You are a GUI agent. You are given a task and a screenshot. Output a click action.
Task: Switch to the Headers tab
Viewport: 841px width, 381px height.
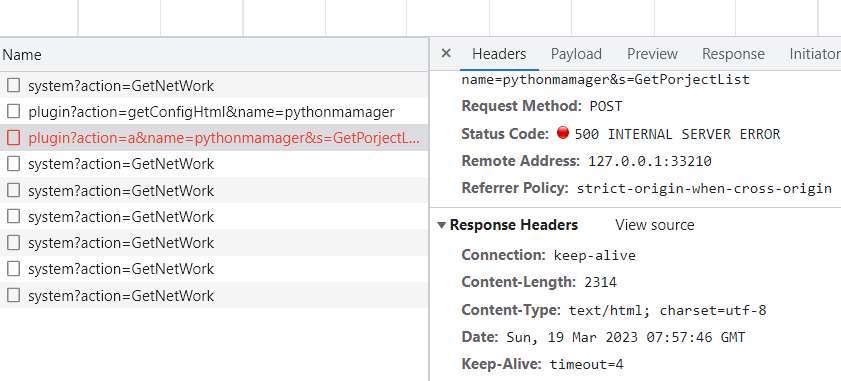coord(499,54)
